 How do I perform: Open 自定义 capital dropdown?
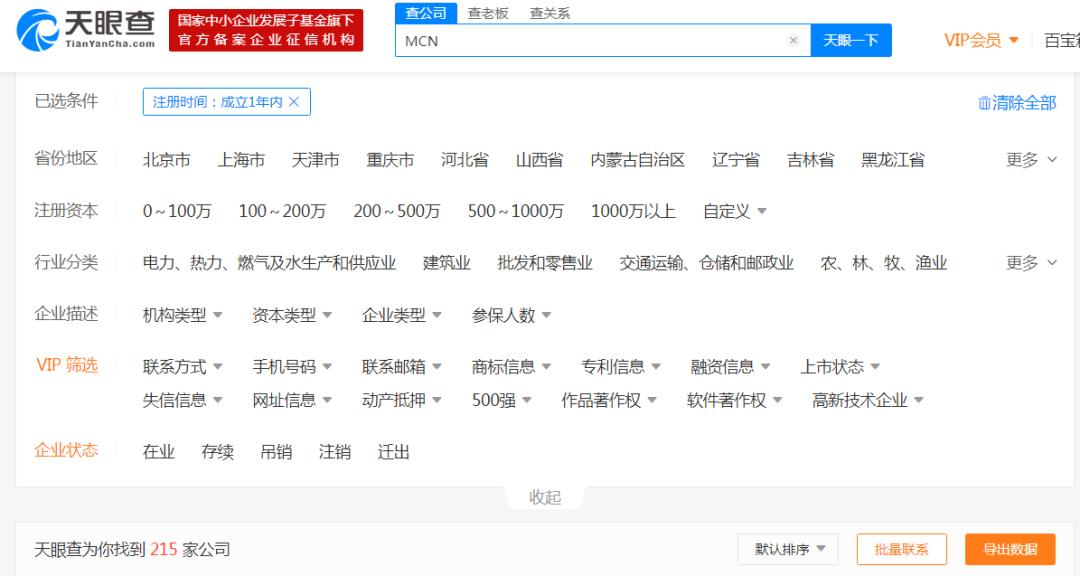click(734, 211)
